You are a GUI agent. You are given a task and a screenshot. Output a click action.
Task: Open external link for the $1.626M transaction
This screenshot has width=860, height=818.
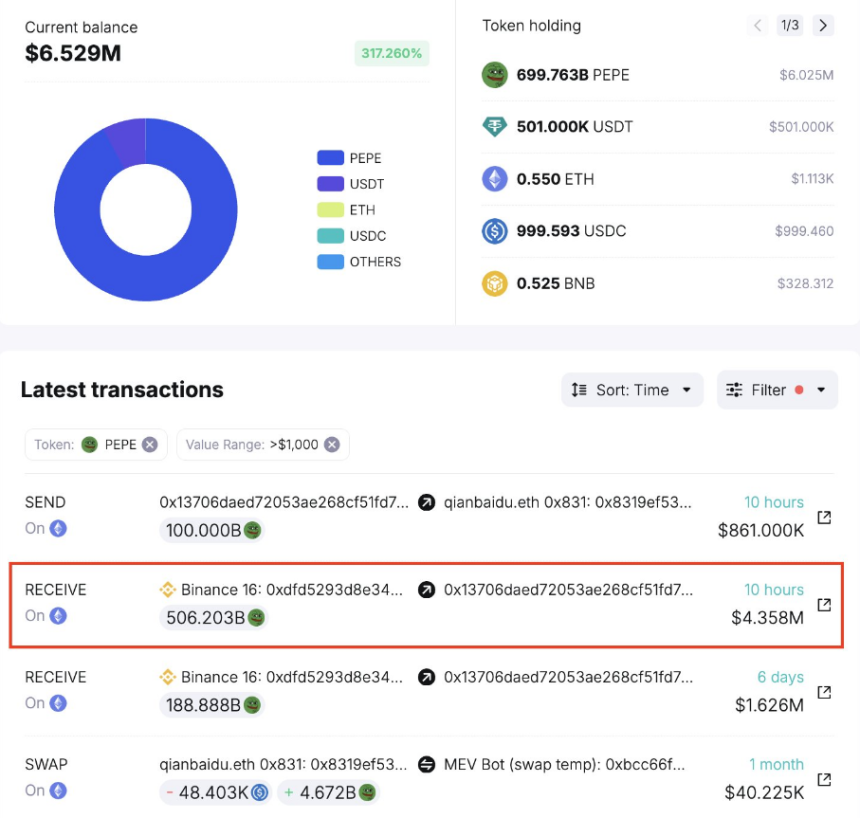pos(824,692)
